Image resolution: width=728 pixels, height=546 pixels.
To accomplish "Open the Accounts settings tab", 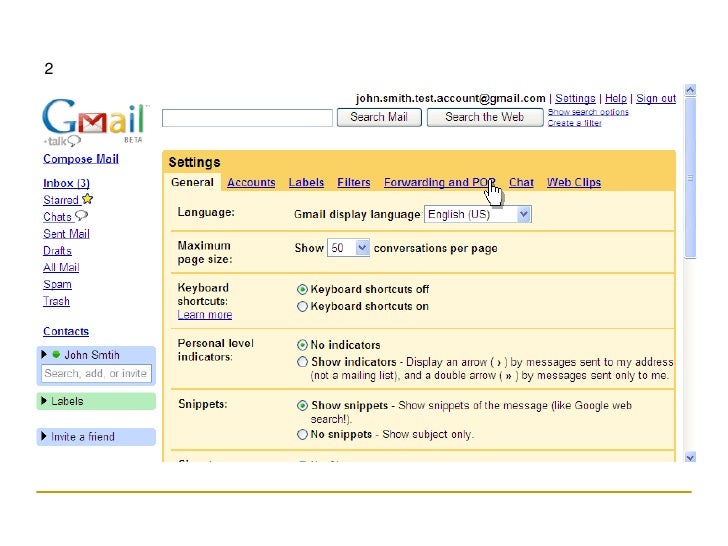I will [x=251, y=182].
